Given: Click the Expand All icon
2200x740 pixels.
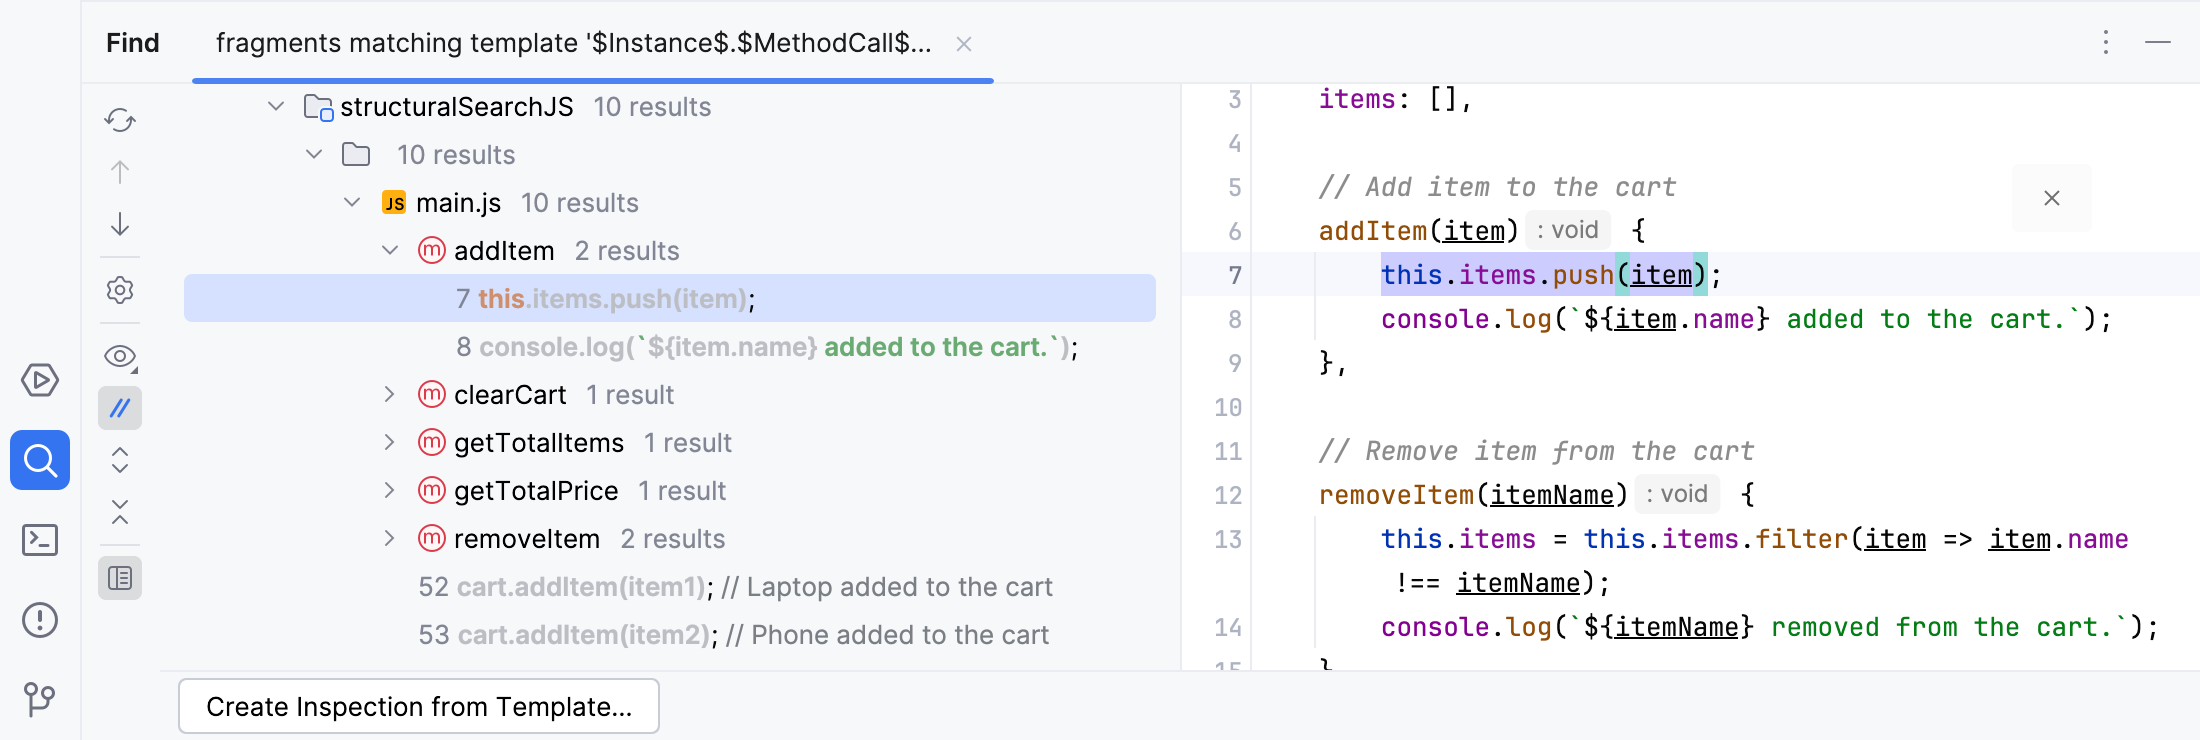Looking at the screenshot, I should [120, 460].
